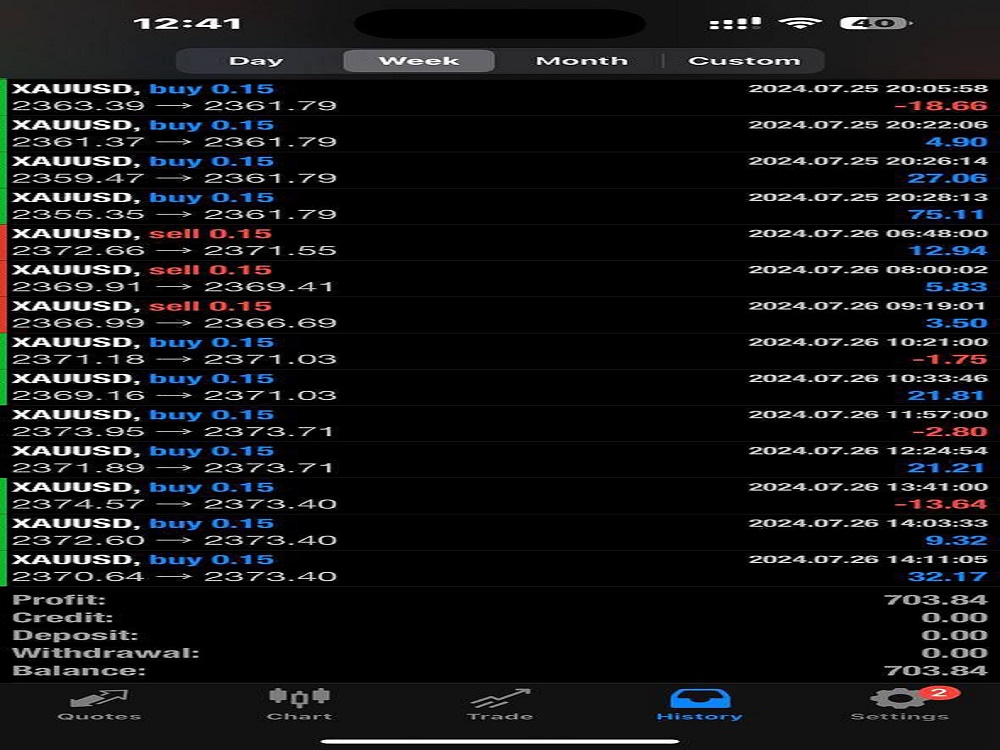Viewport: 1000px width, 750px height.
Task: Select the -18.66 loss value
Action: point(941,106)
